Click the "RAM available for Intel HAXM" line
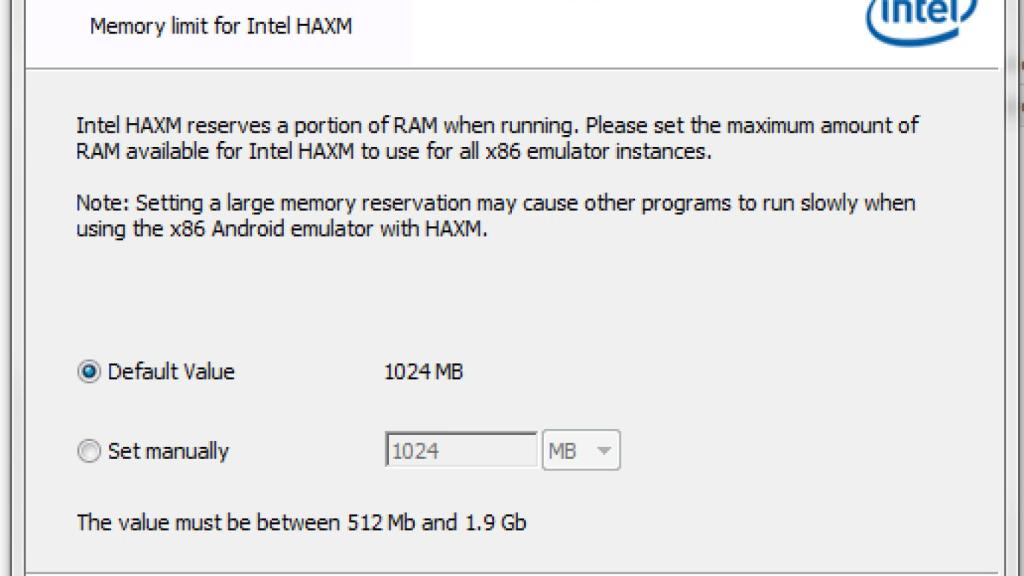This screenshot has width=1024, height=576. [393, 152]
